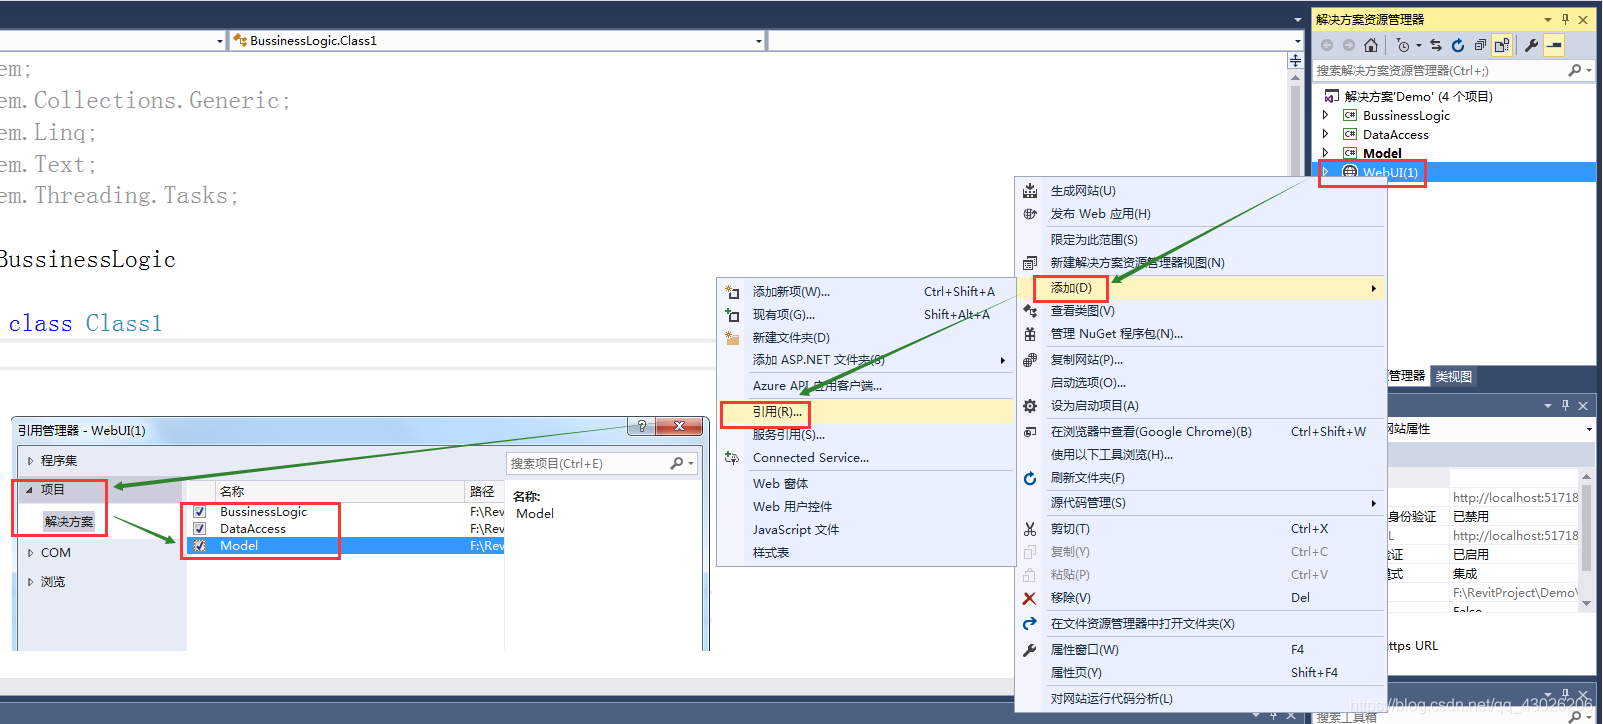Expand the 浏览 category
The height and width of the screenshot is (724, 1603).
coord(30,582)
